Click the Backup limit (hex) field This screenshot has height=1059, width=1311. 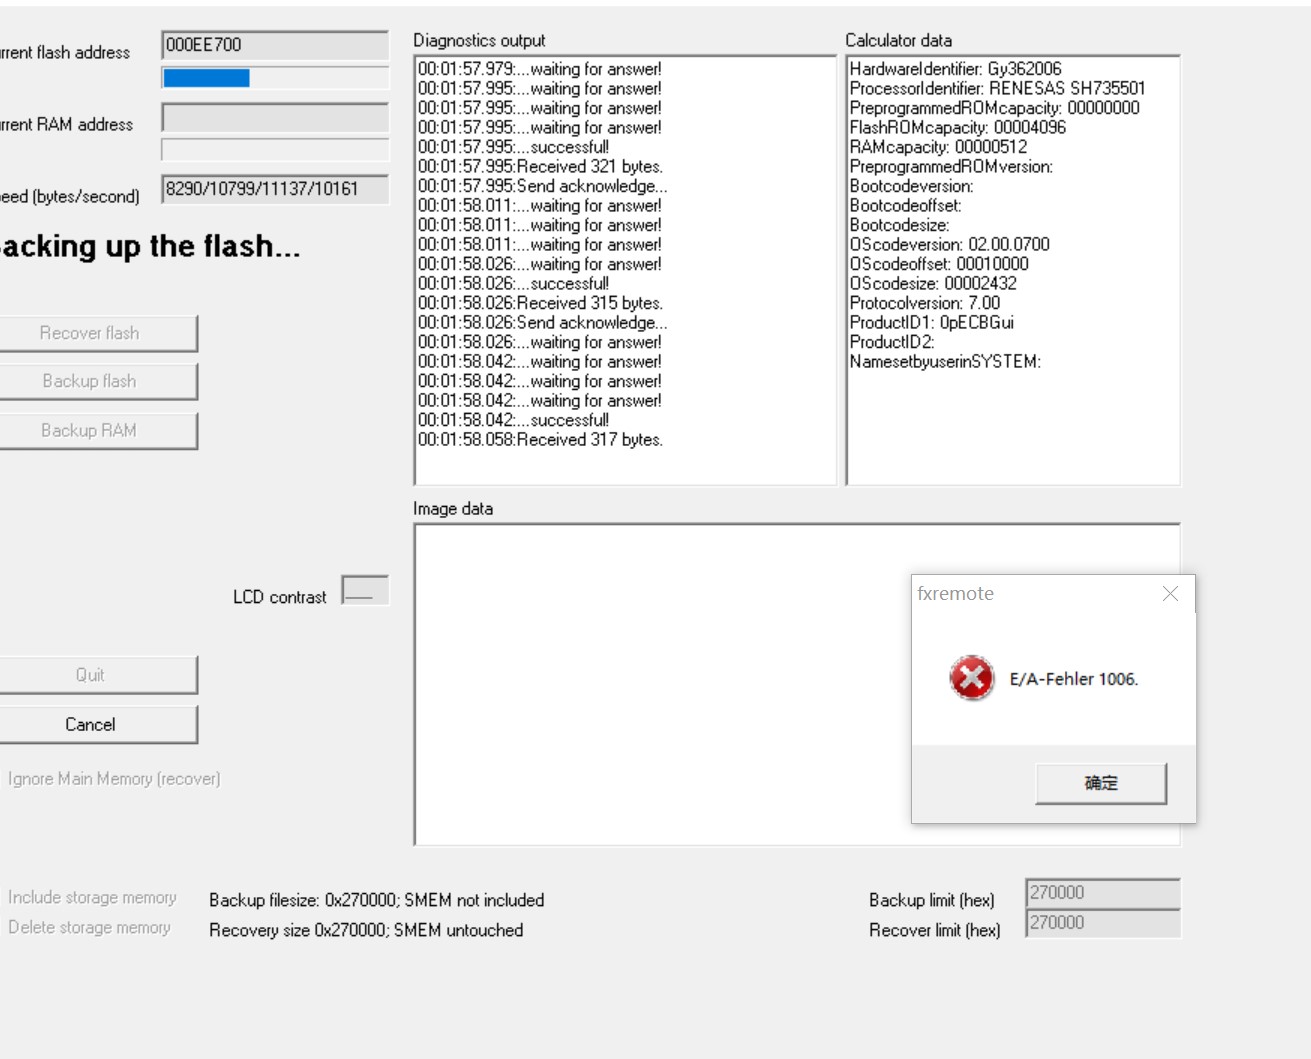[x=1103, y=893]
